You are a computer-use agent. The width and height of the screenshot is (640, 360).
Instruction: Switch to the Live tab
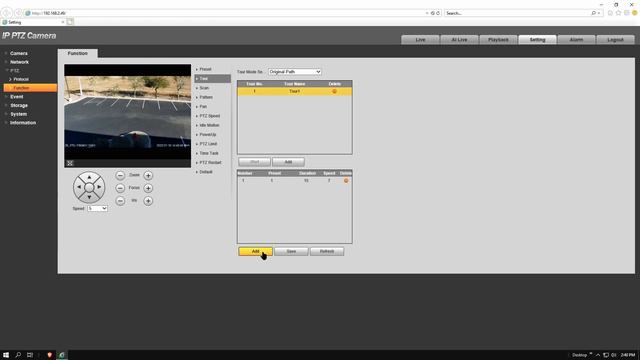[420, 40]
